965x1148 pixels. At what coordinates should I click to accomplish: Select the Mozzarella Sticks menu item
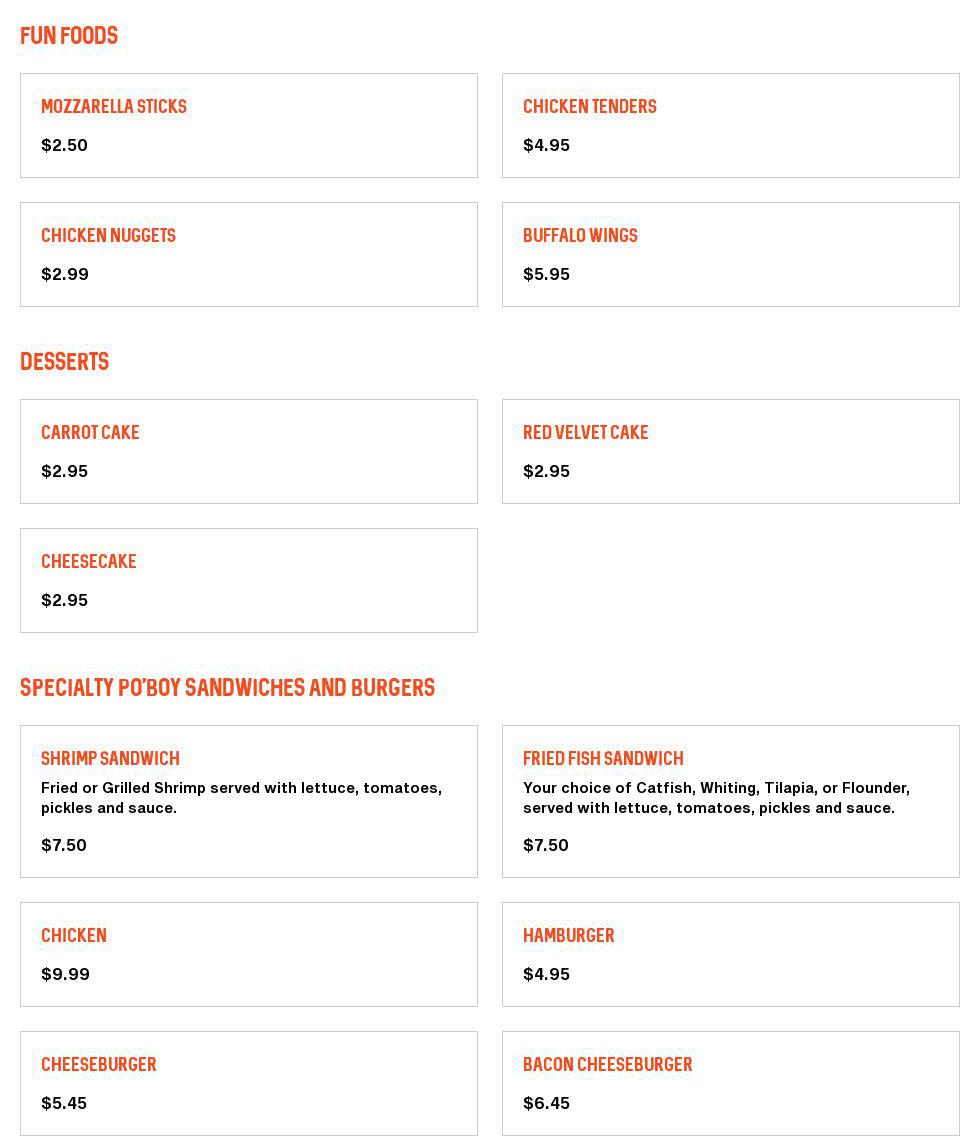pos(248,125)
